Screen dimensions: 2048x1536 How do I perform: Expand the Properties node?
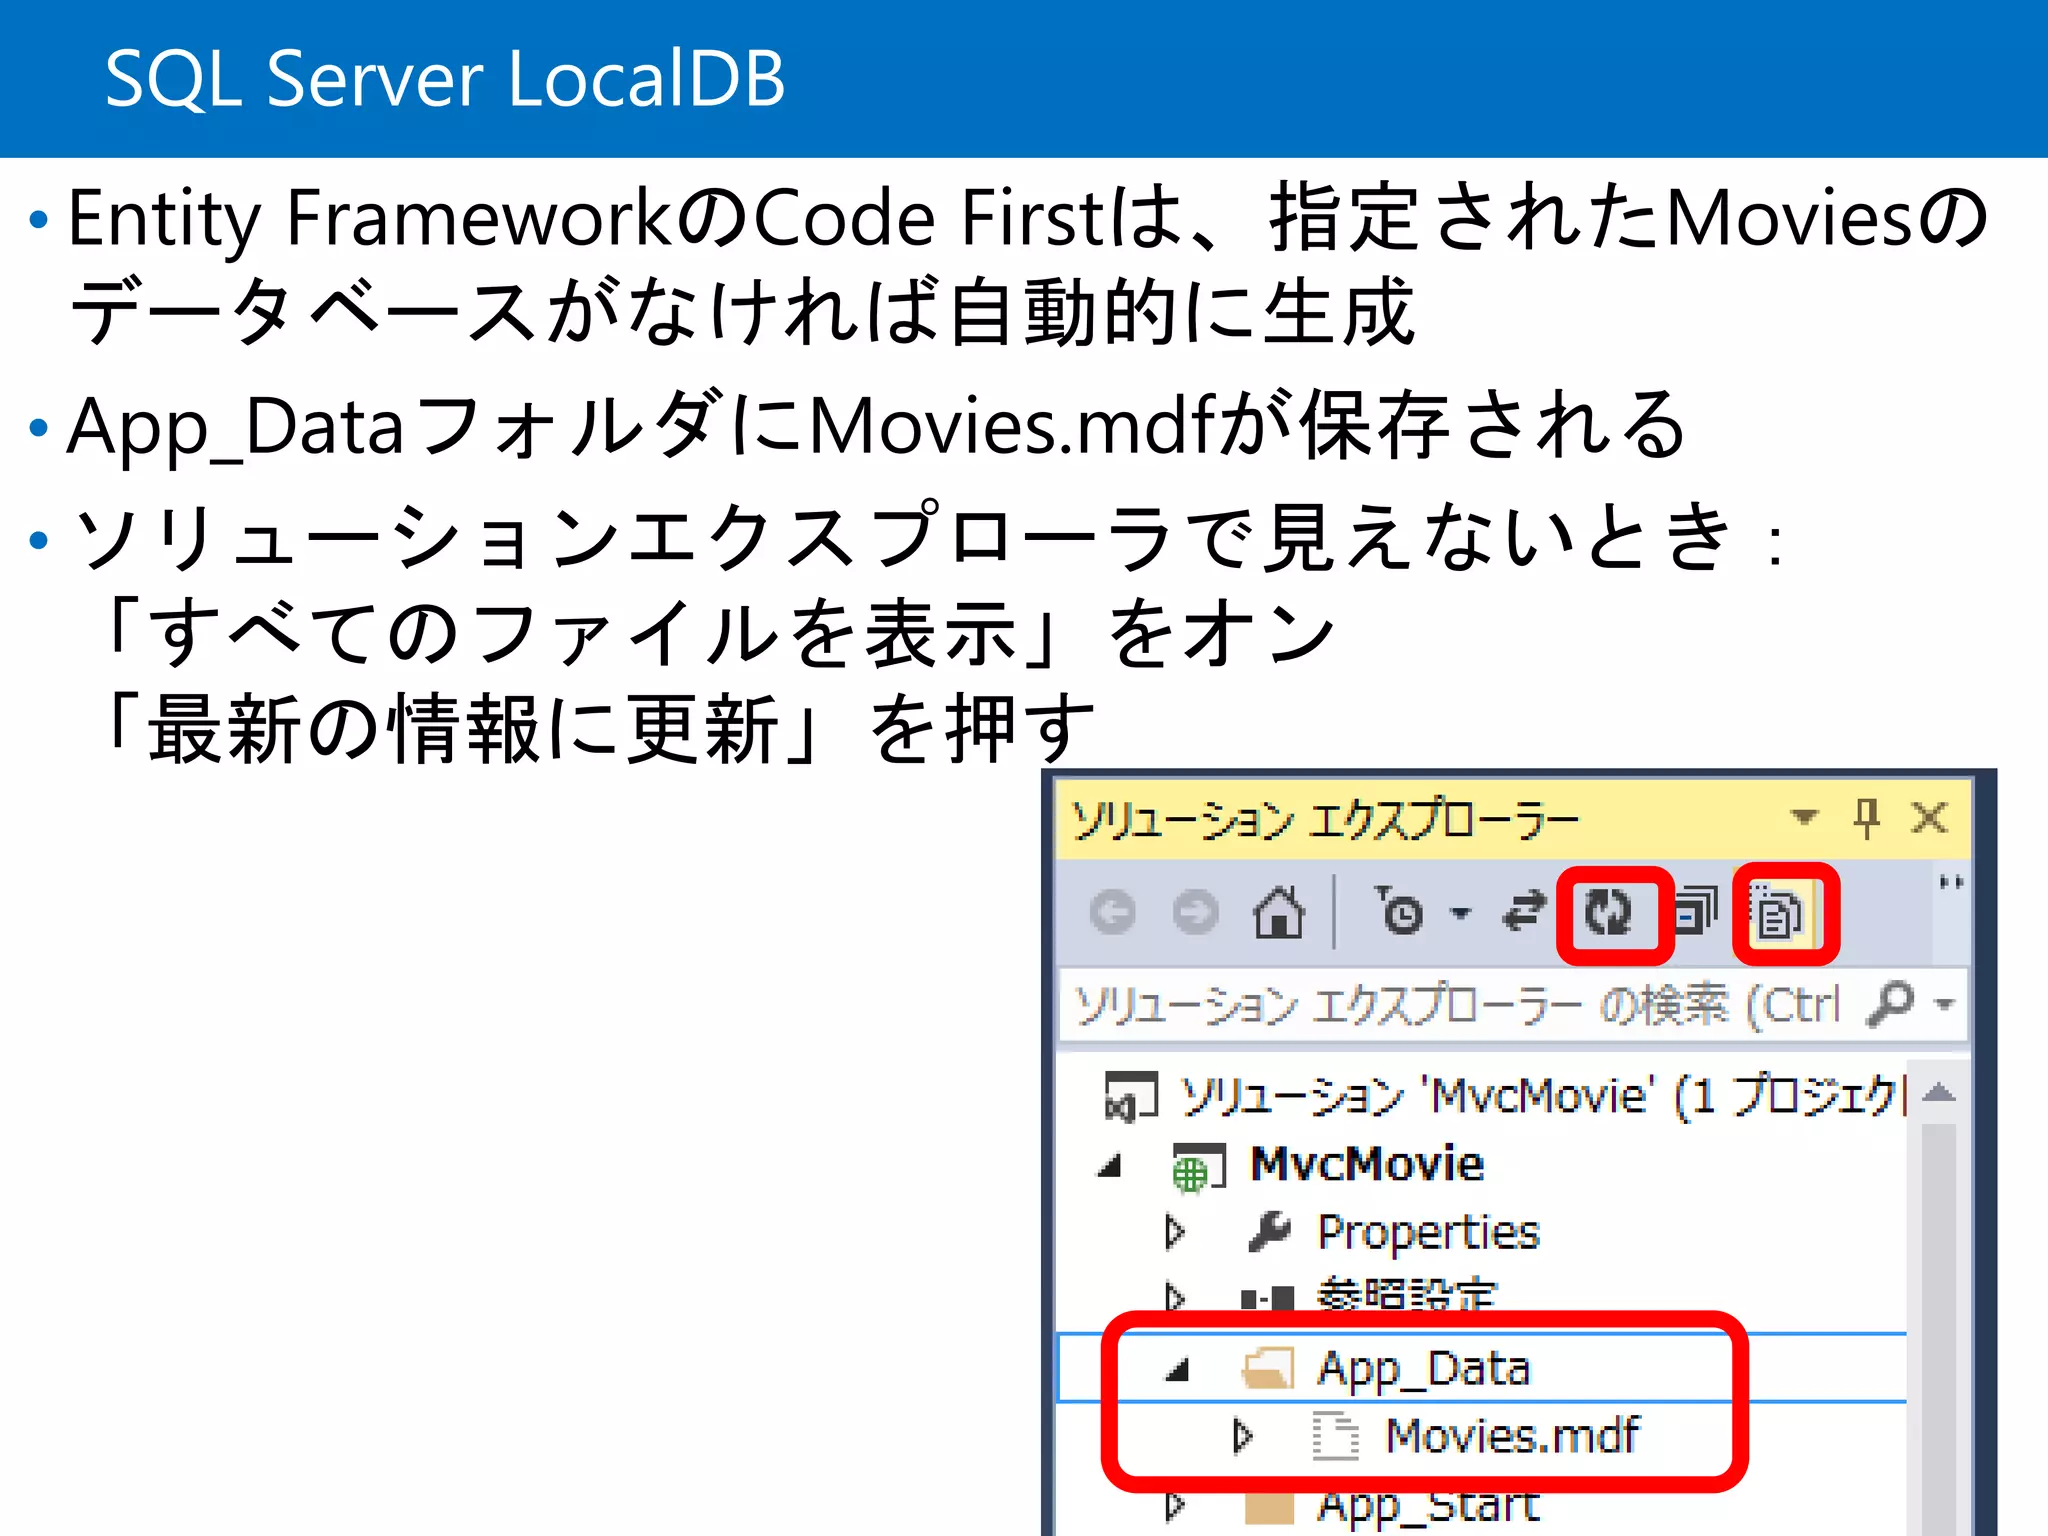point(1175,1233)
